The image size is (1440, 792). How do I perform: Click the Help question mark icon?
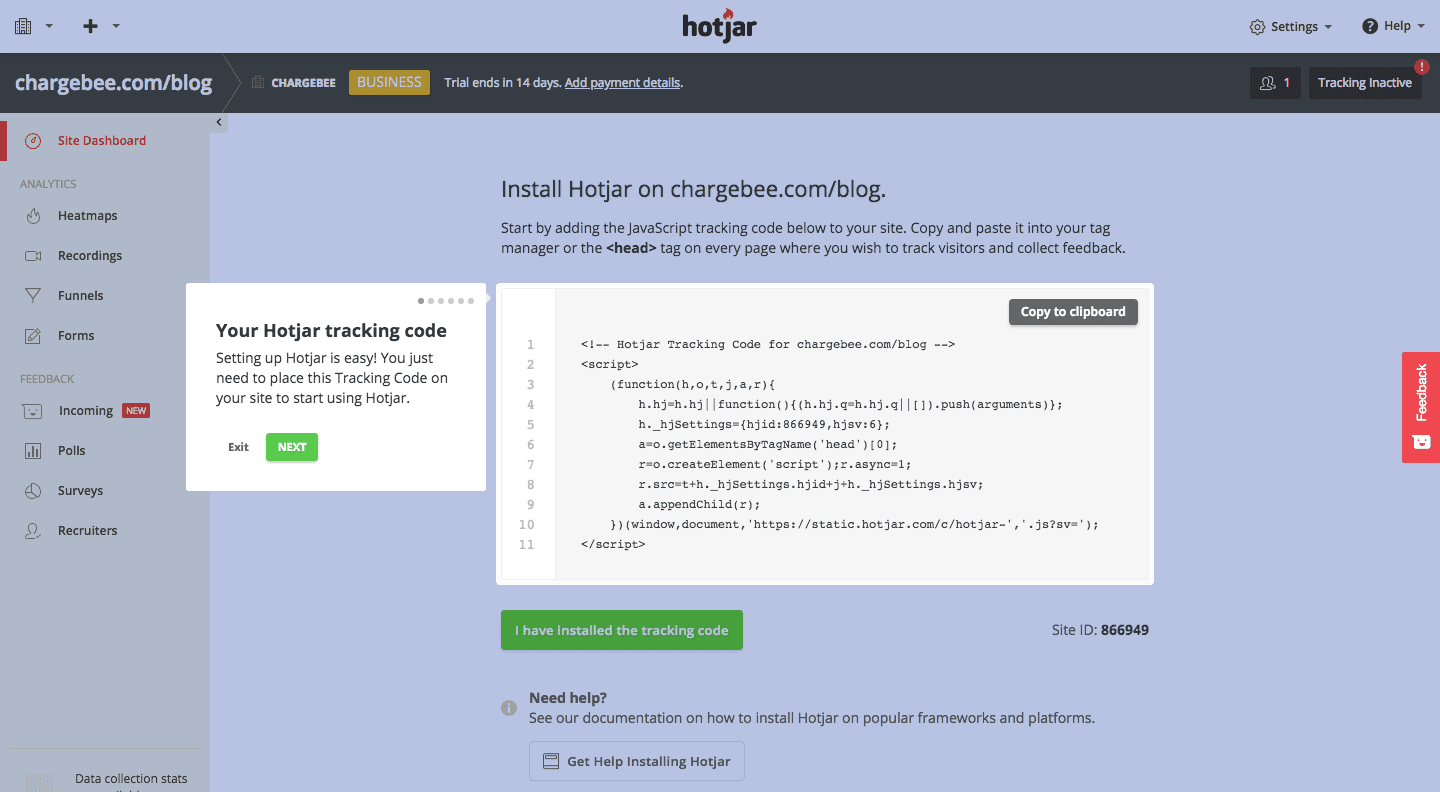coord(1370,26)
